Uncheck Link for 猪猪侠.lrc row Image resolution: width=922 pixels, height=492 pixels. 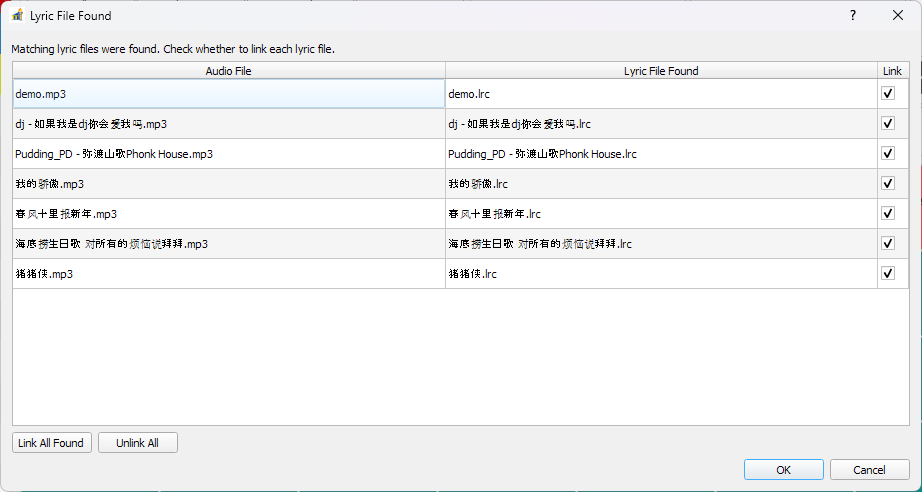[x=887, y=273]
